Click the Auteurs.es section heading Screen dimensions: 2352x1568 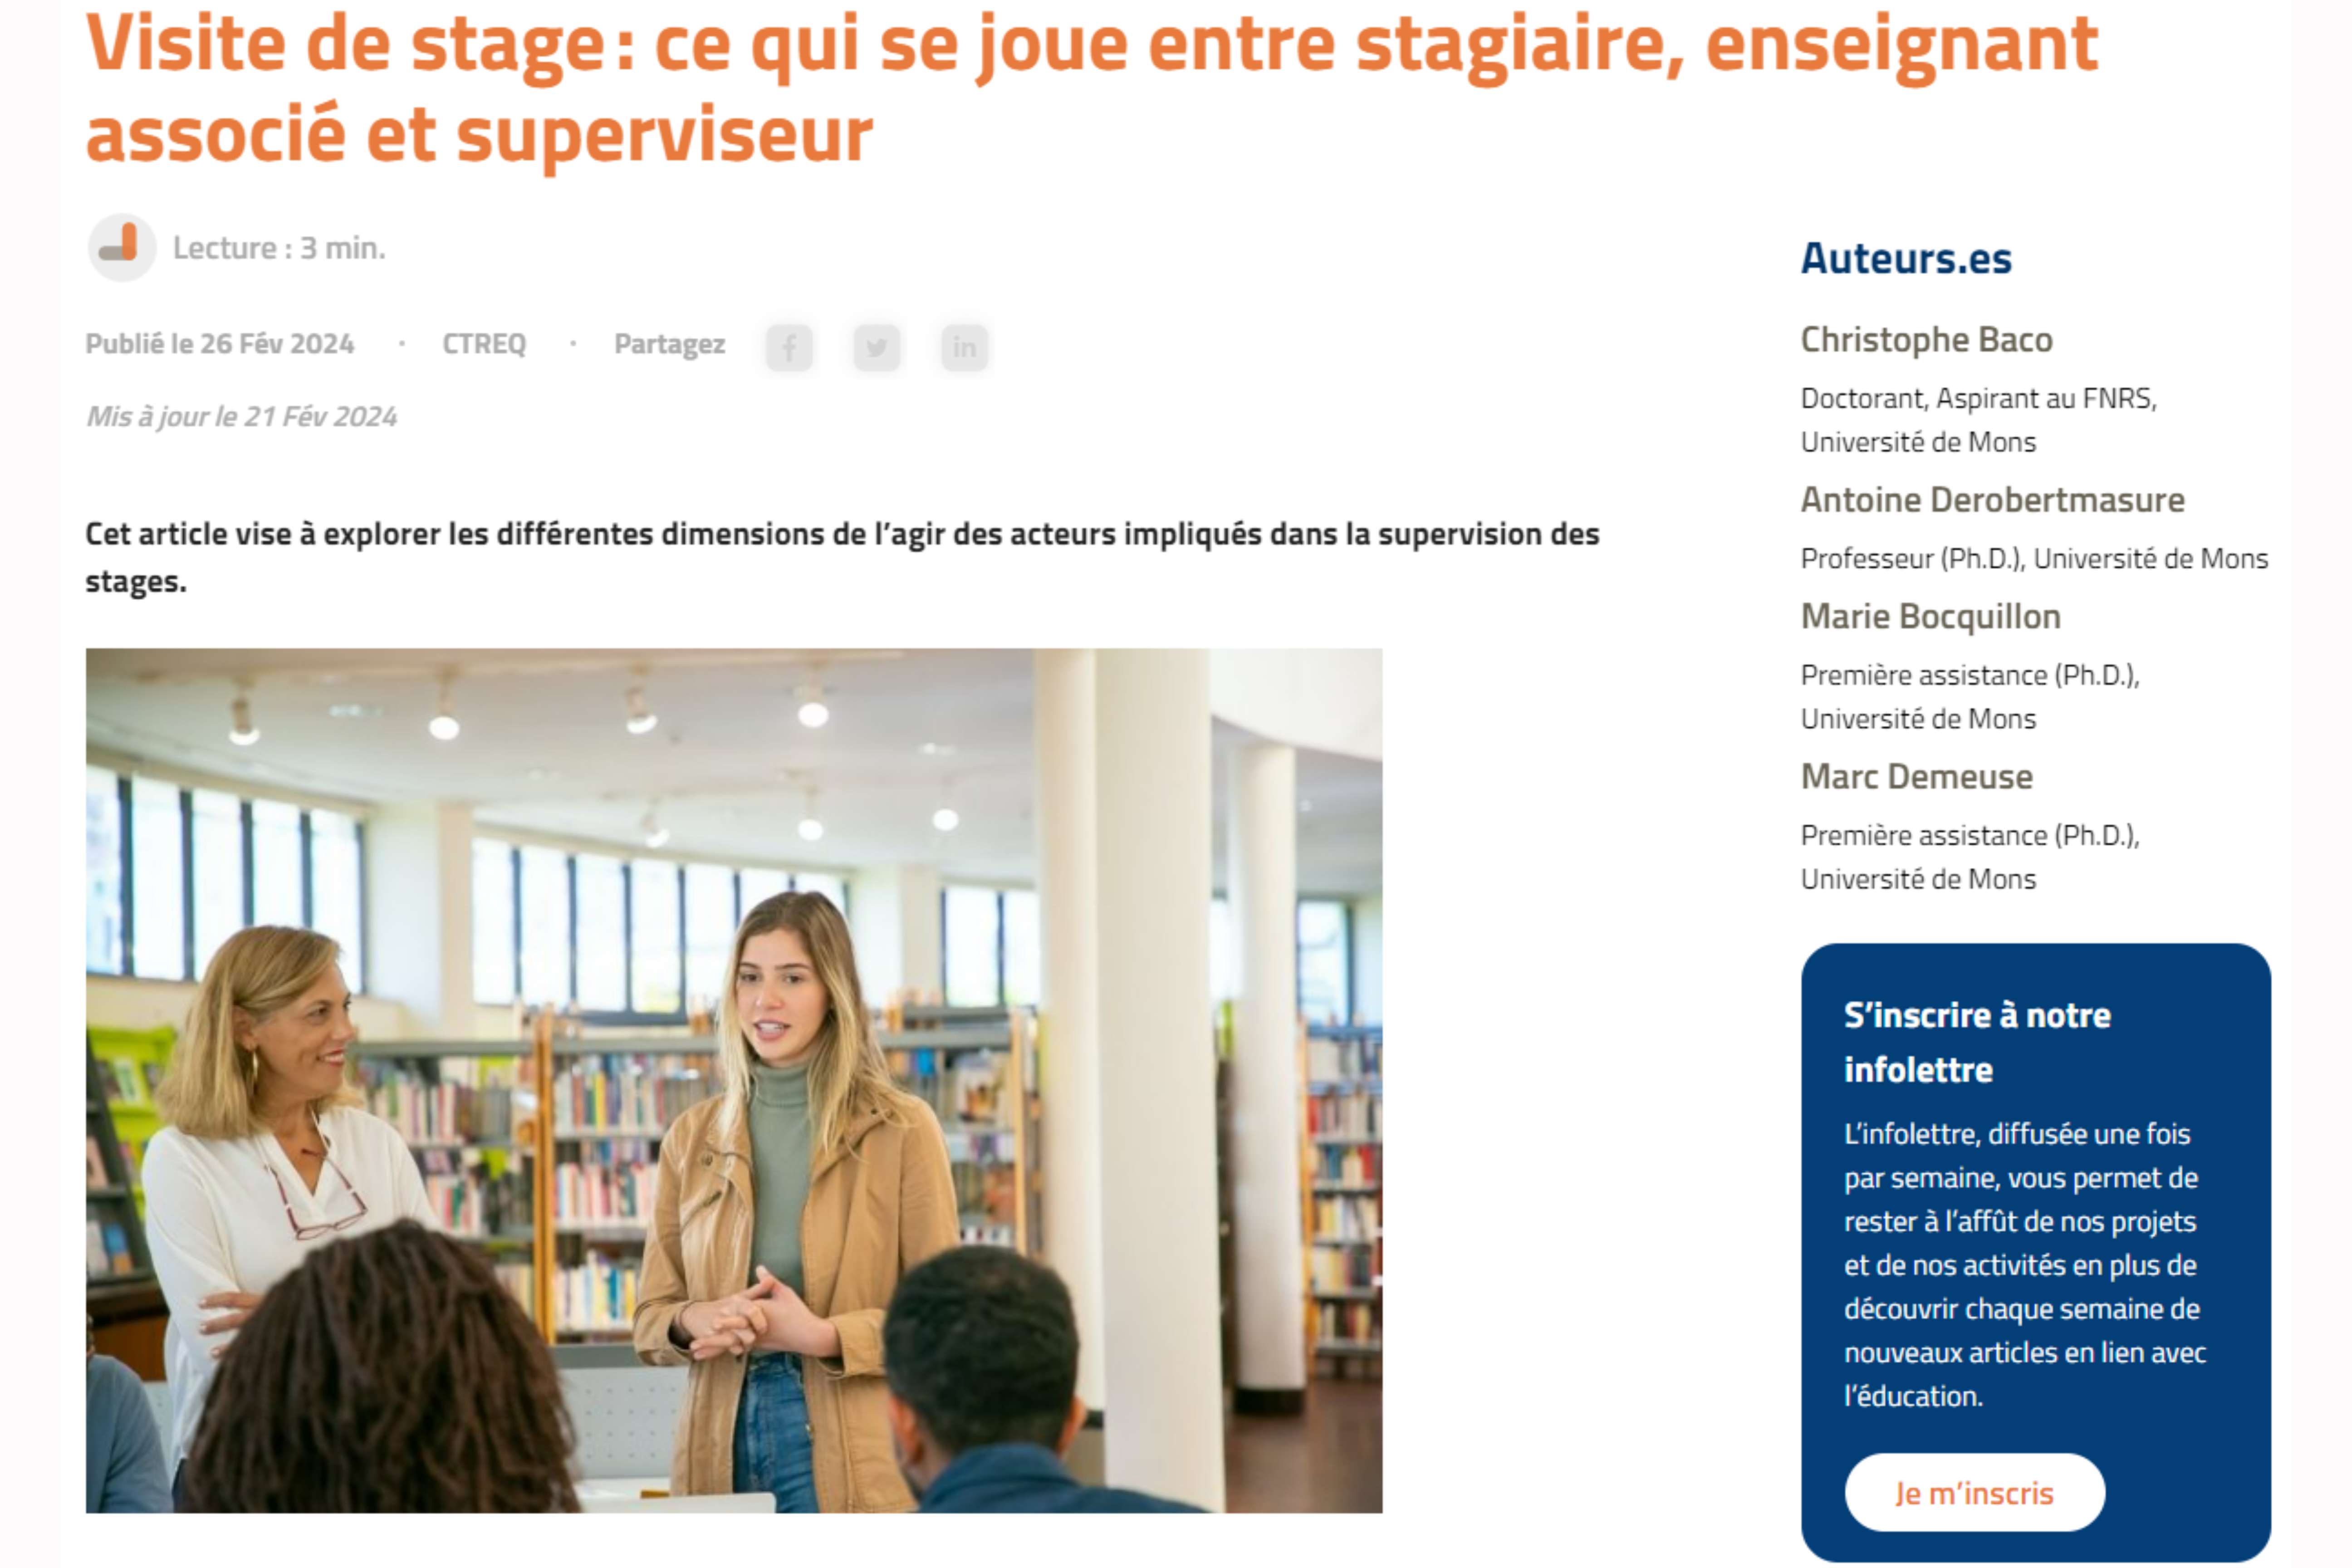tap(1906, 258)
